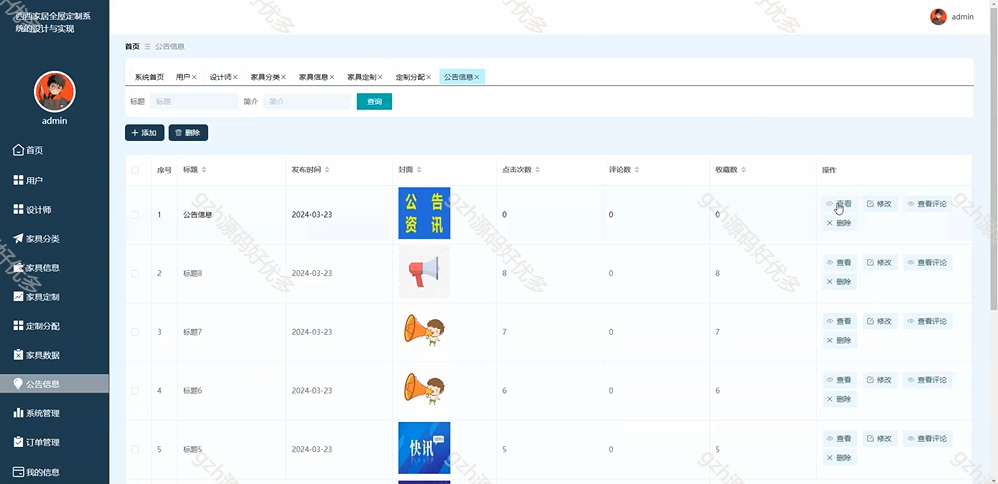998x484 pixels.
Task: Sort the table by 标题 column
Action: point(204,170)
